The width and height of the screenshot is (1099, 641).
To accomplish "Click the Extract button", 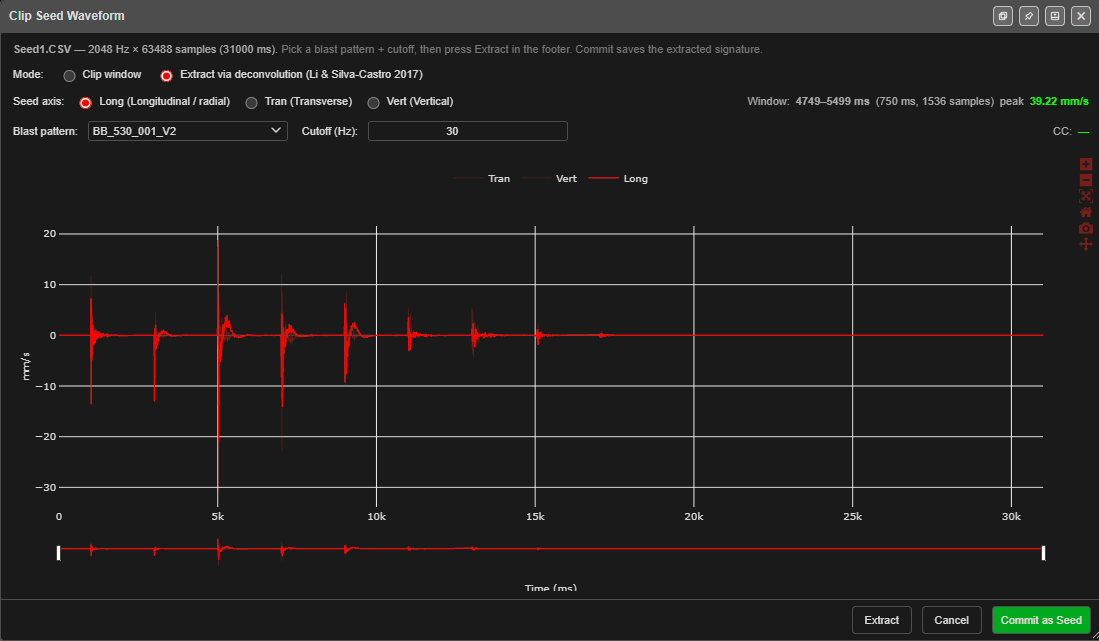I will (x=882, y=620).
